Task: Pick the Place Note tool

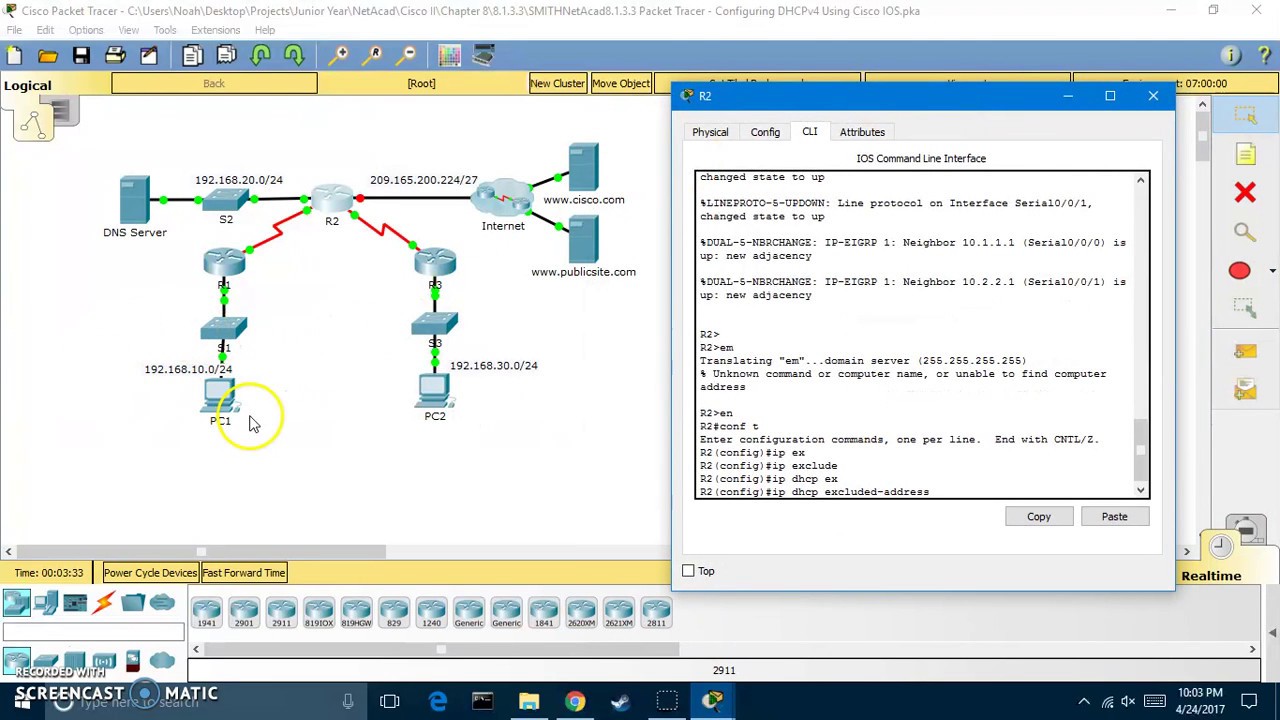Action: [1245, 154]
